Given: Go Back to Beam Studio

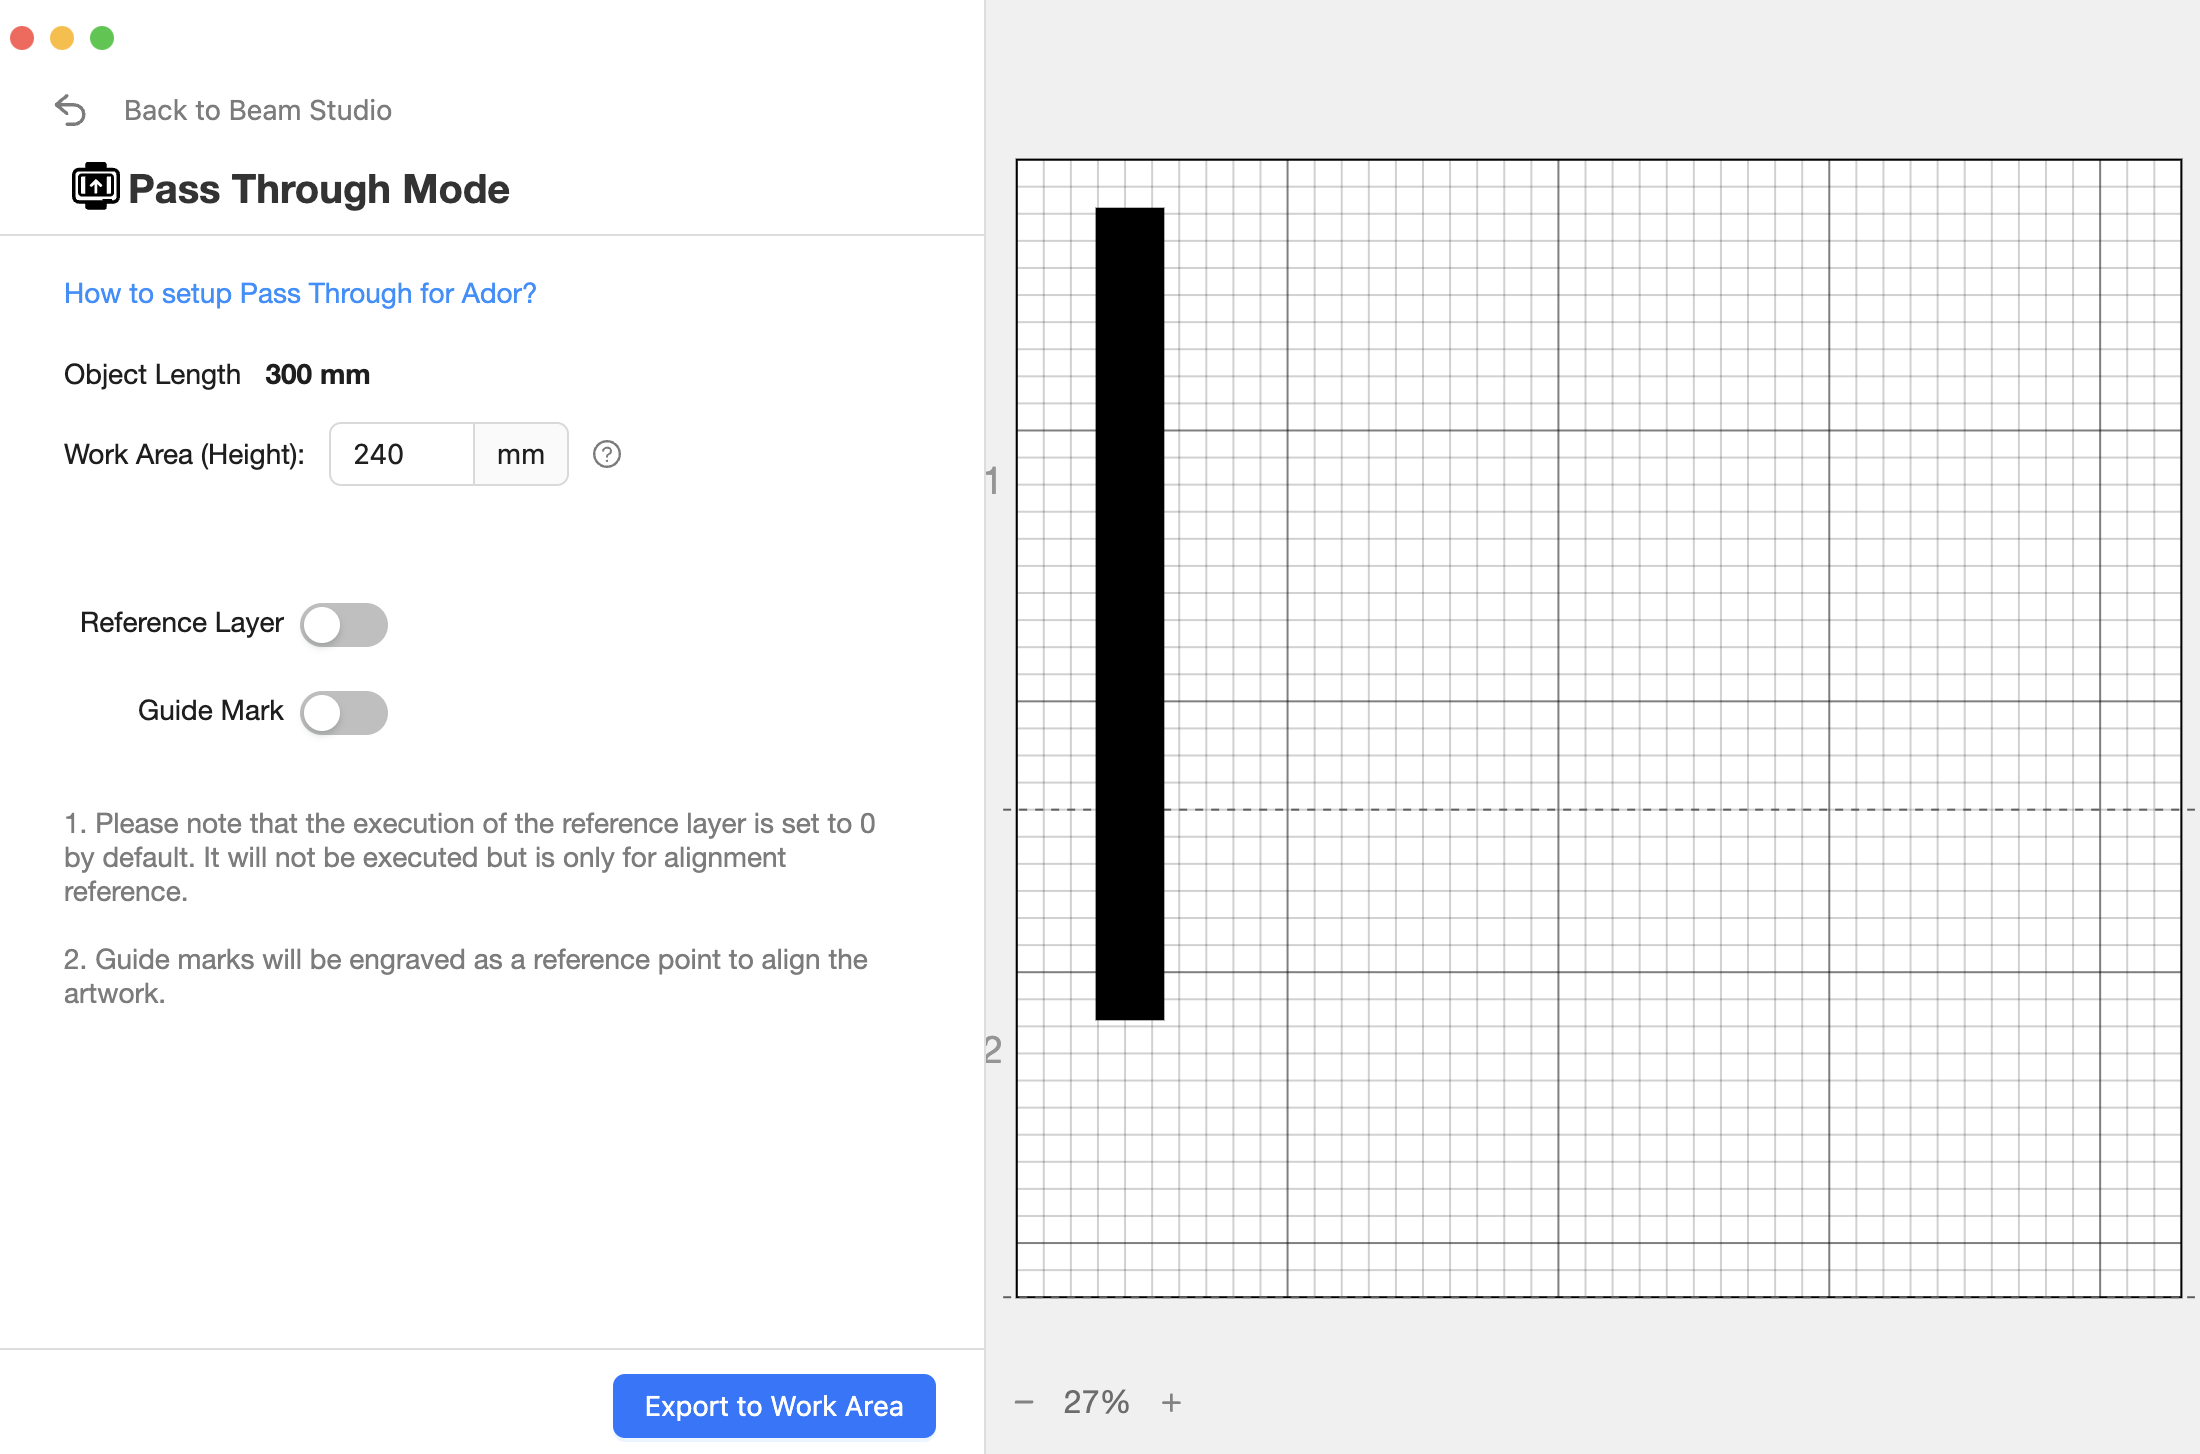Looking at the screenshot, I should [x=258, y=110].
